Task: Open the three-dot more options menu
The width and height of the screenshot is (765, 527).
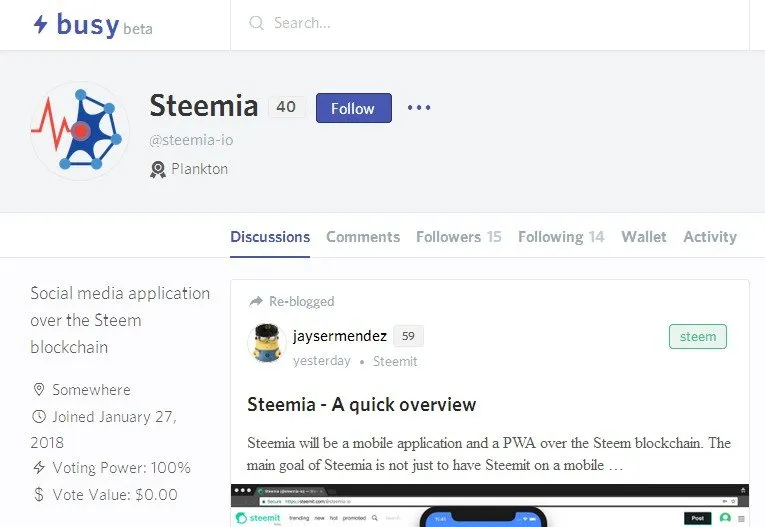Action: click(x=419, y=107)
